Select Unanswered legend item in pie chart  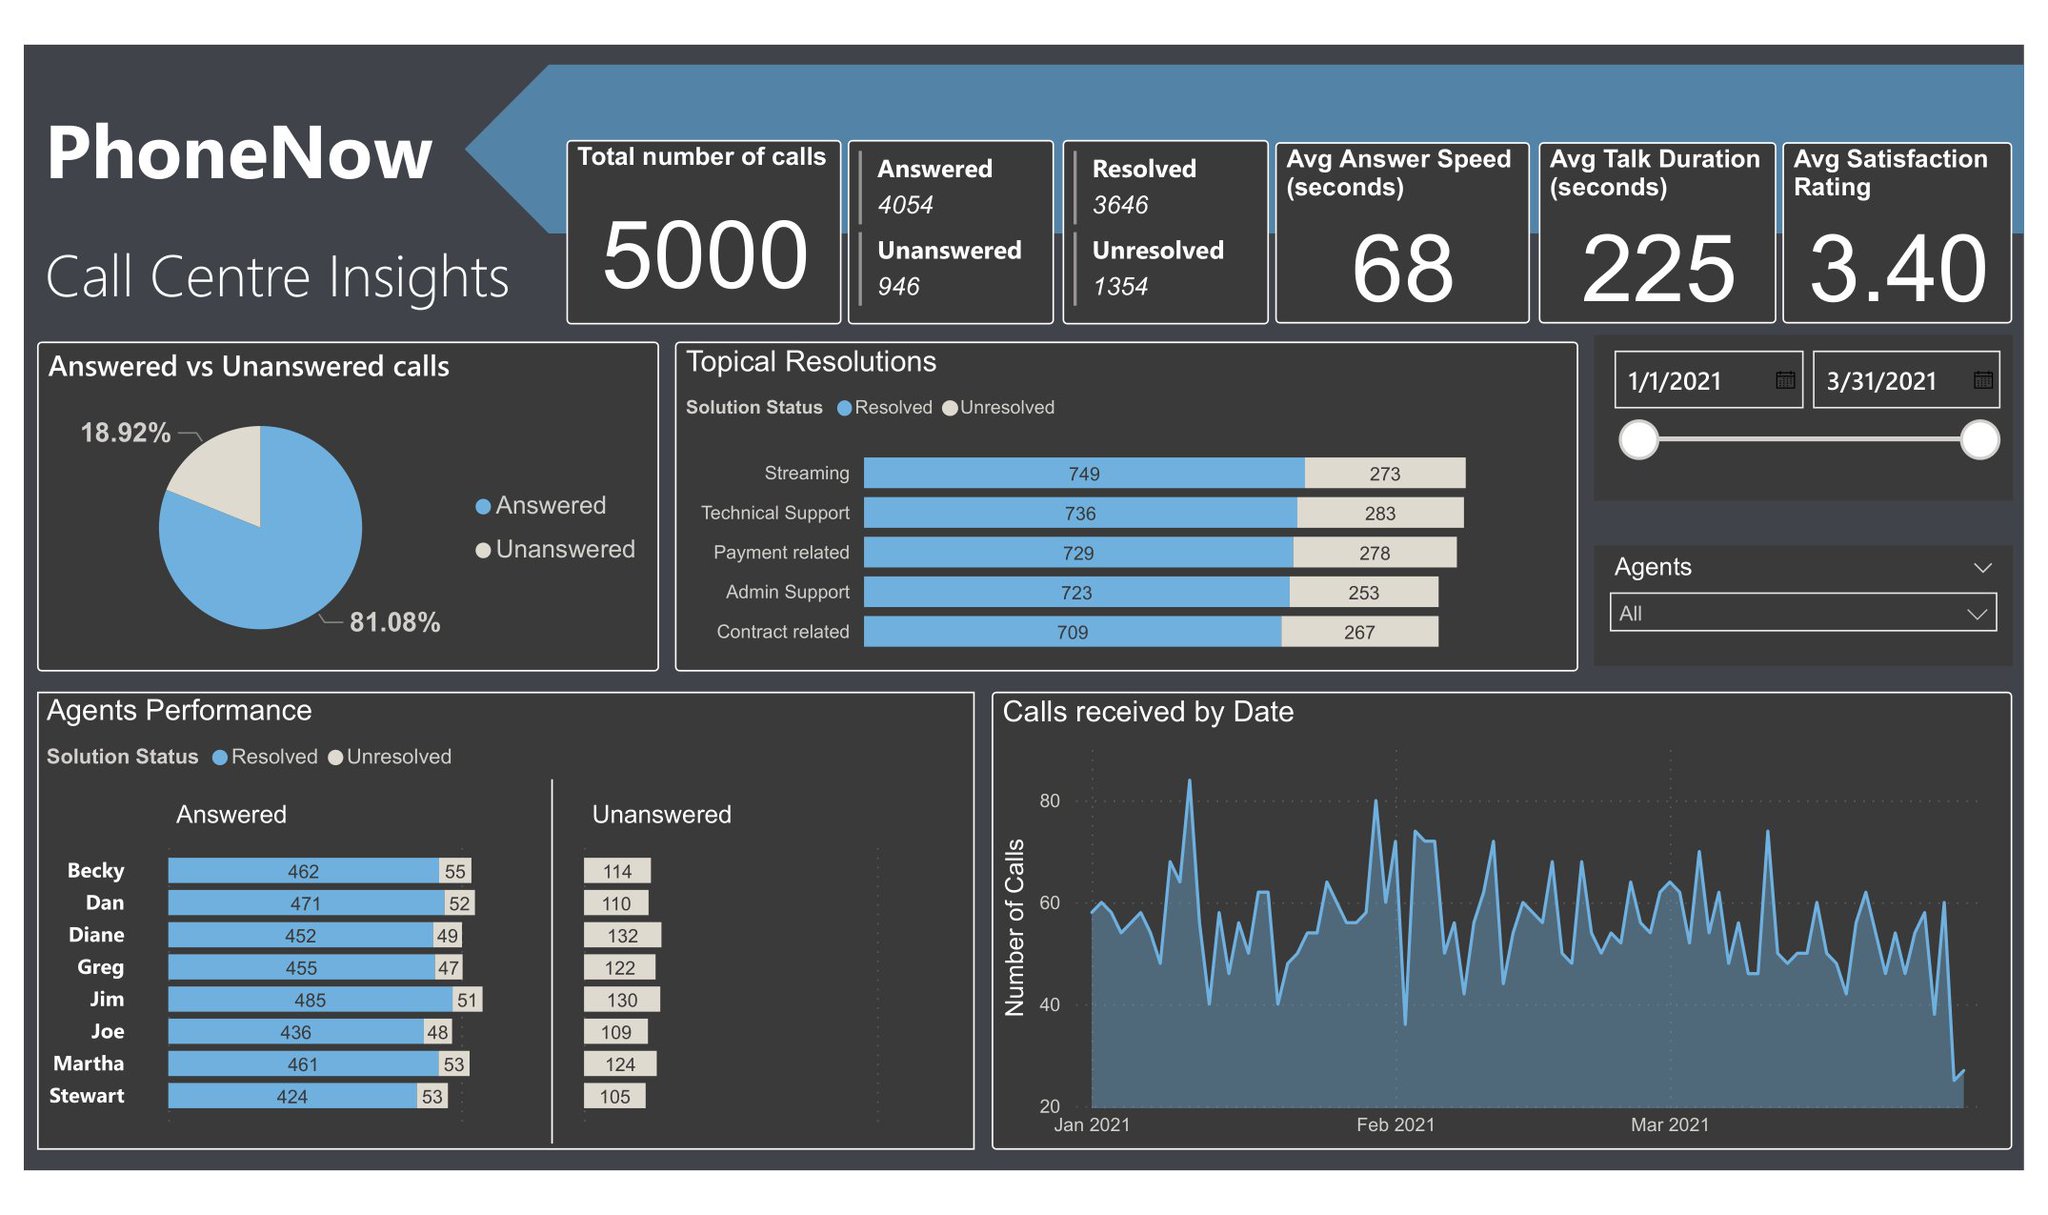[555, 550]
